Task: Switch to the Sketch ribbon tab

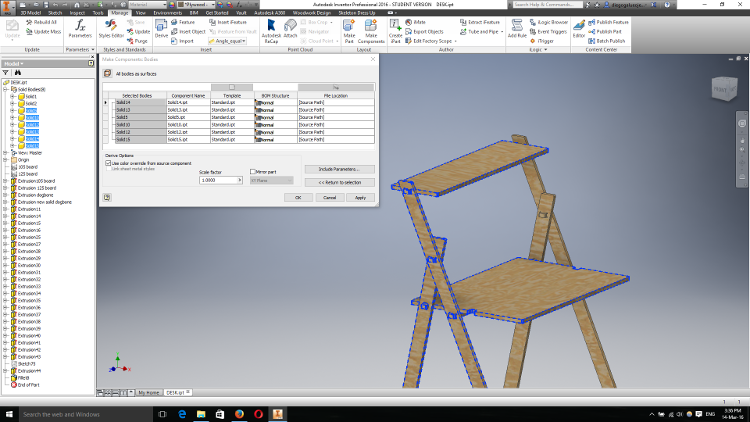Action: click(55, 13)
